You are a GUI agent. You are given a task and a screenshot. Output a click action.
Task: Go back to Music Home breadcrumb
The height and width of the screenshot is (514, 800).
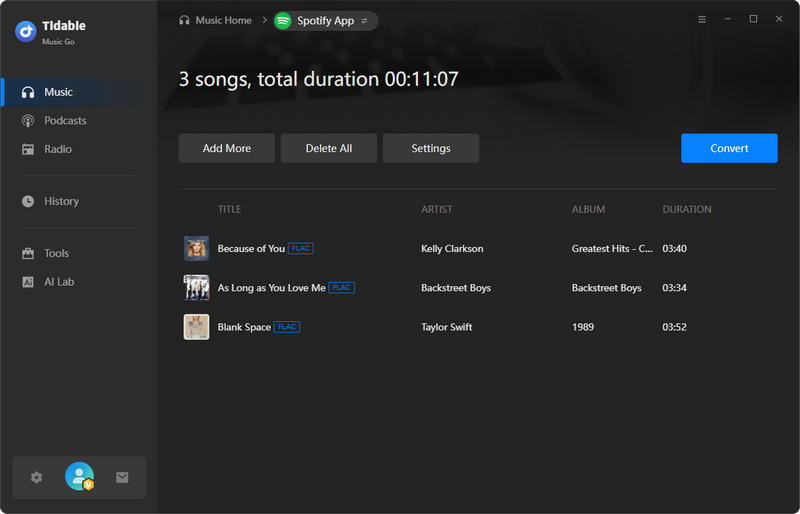coord(215,20)
